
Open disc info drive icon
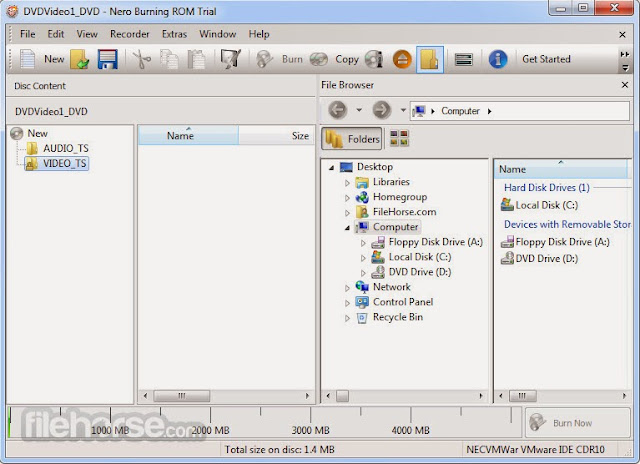(x=374, y=59)
